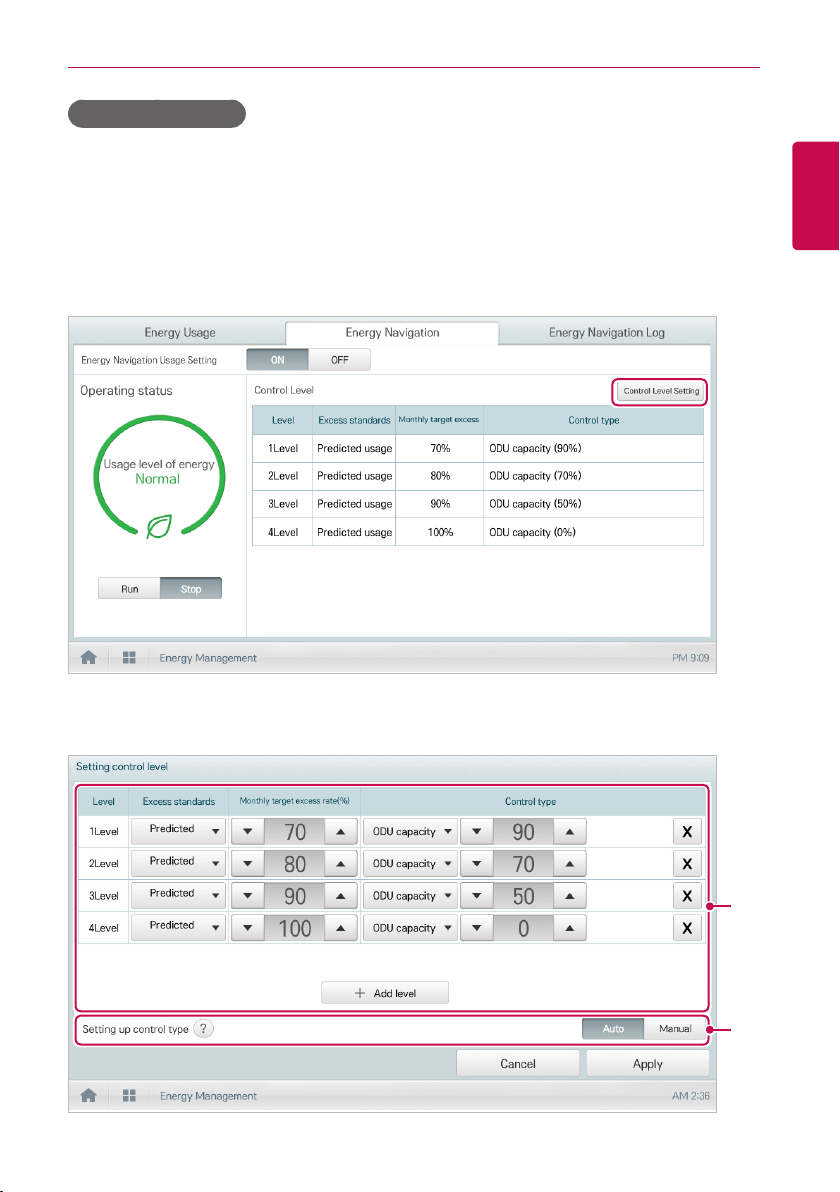Viewport: 840px width, 1192px height.
Task: Open 3Level Predicted excess standards dropdown
Action: [178, 895]
